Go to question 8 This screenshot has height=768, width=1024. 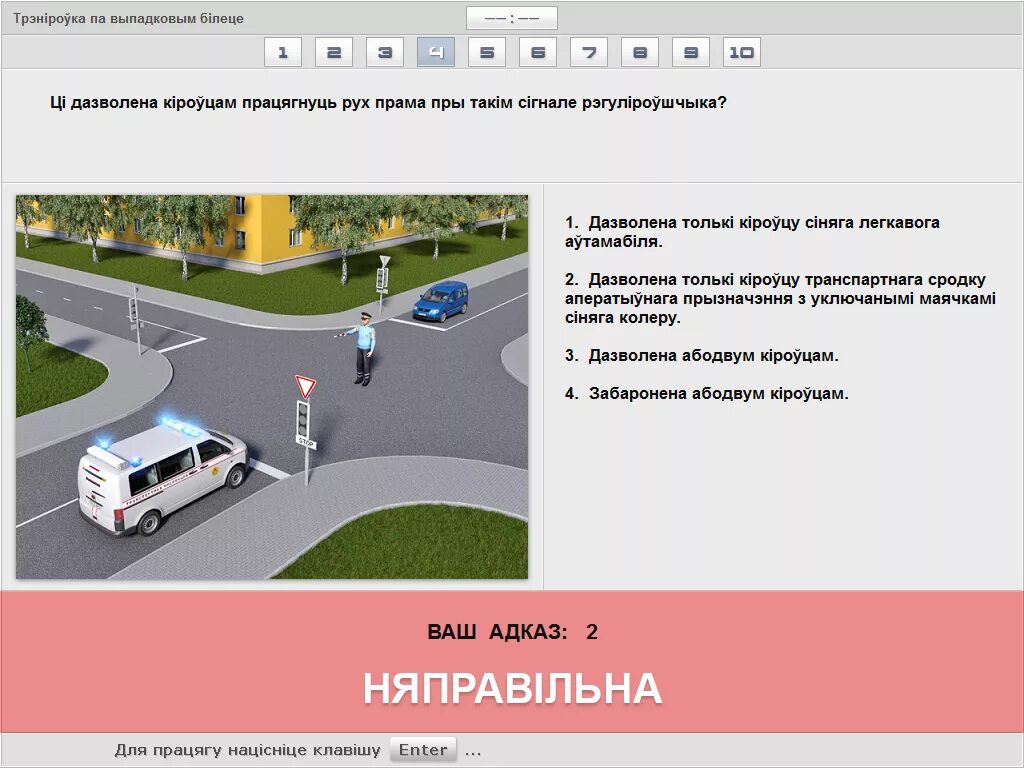[x=639, y=52]
